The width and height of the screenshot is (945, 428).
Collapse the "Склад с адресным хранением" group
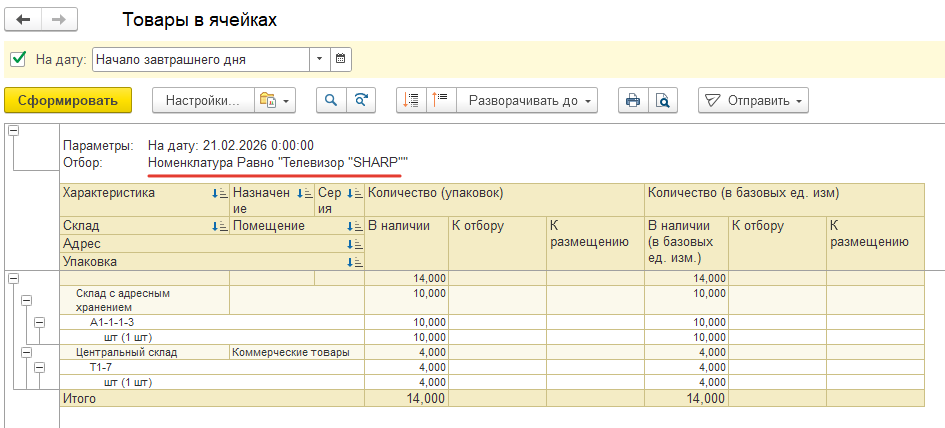(26, 300)
